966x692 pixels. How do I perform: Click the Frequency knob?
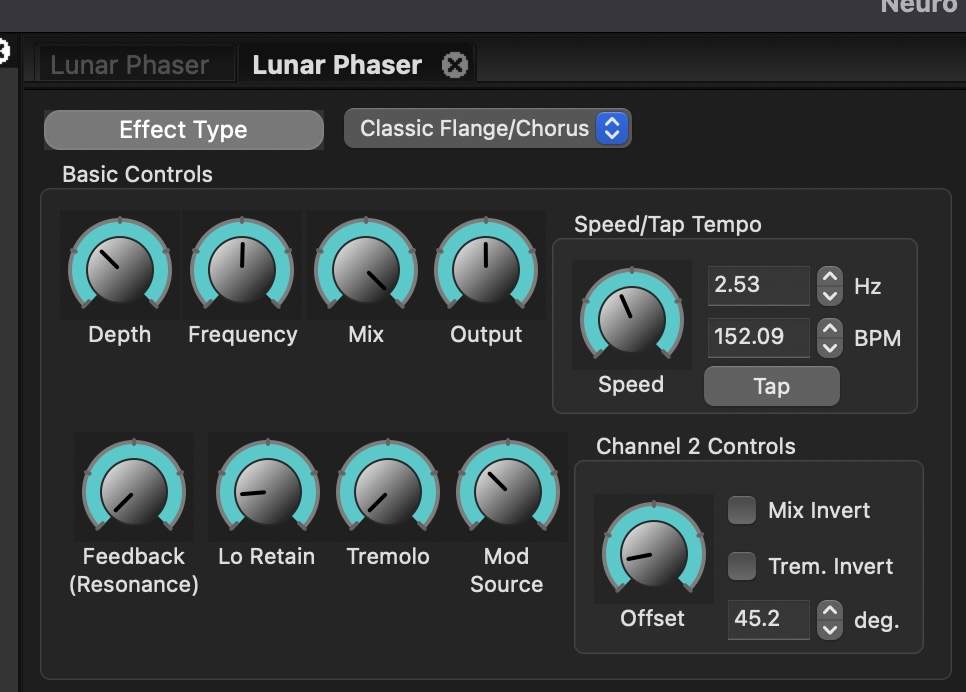point(242,266)
